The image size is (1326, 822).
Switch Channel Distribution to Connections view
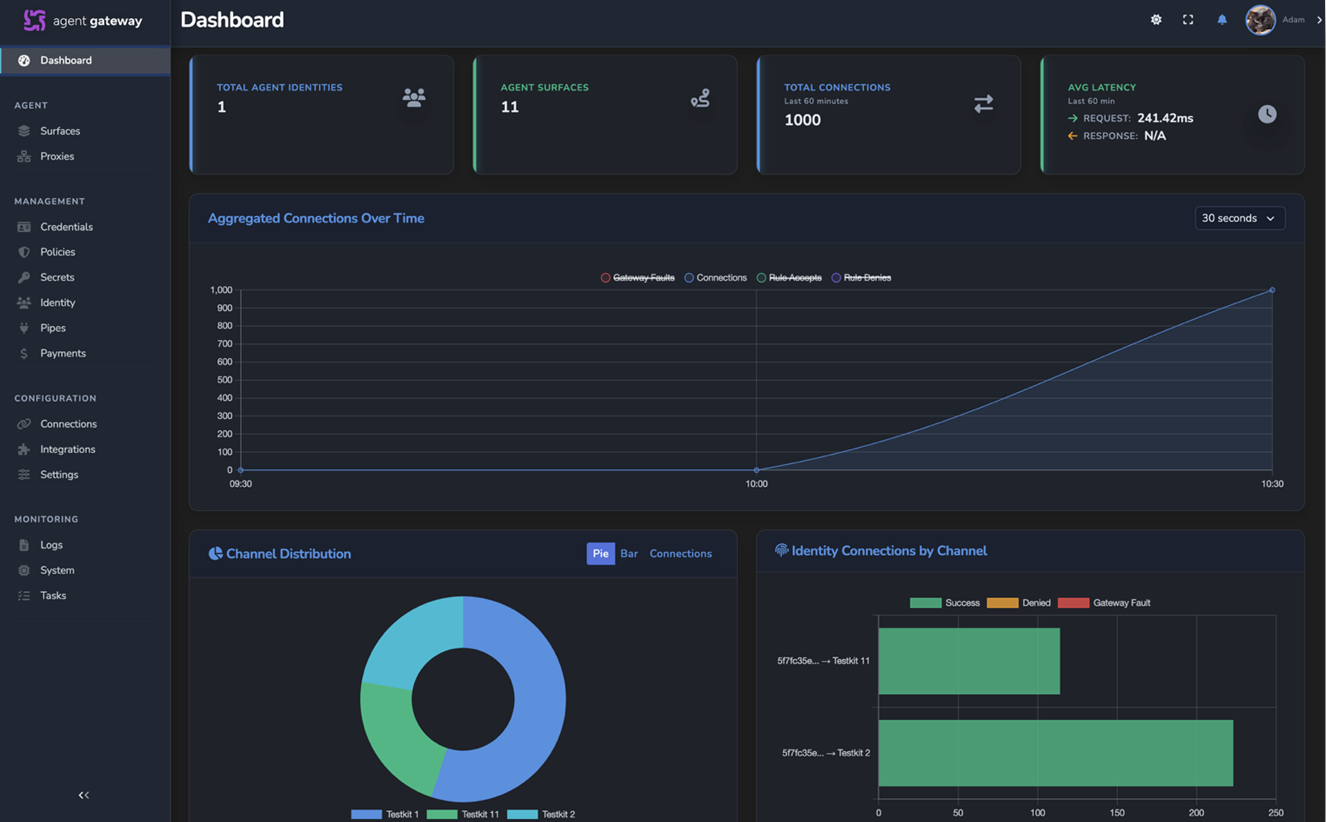tap(681, 553)
